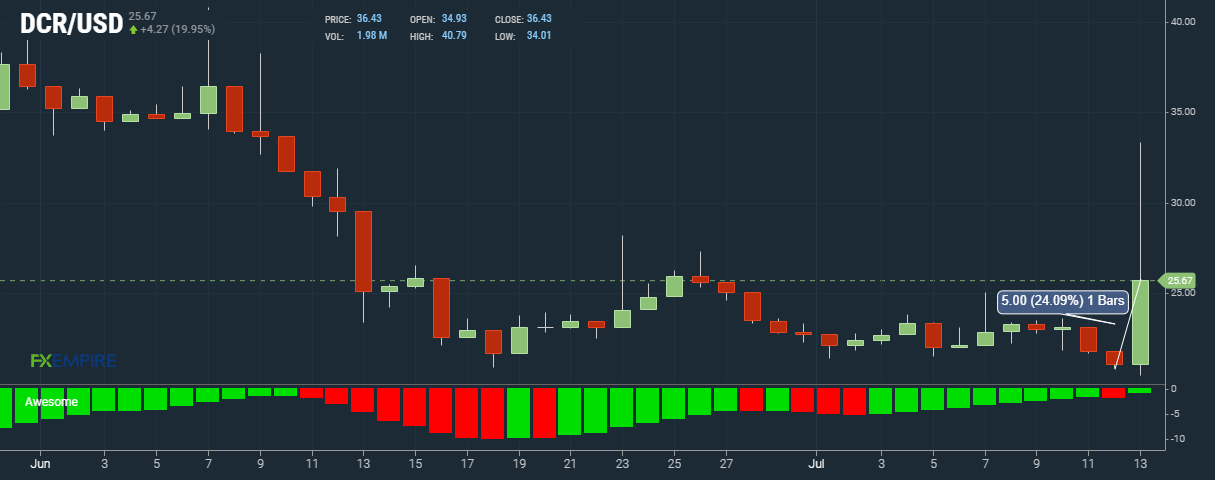Click the red candlestick for June 8

coord(234,109)
